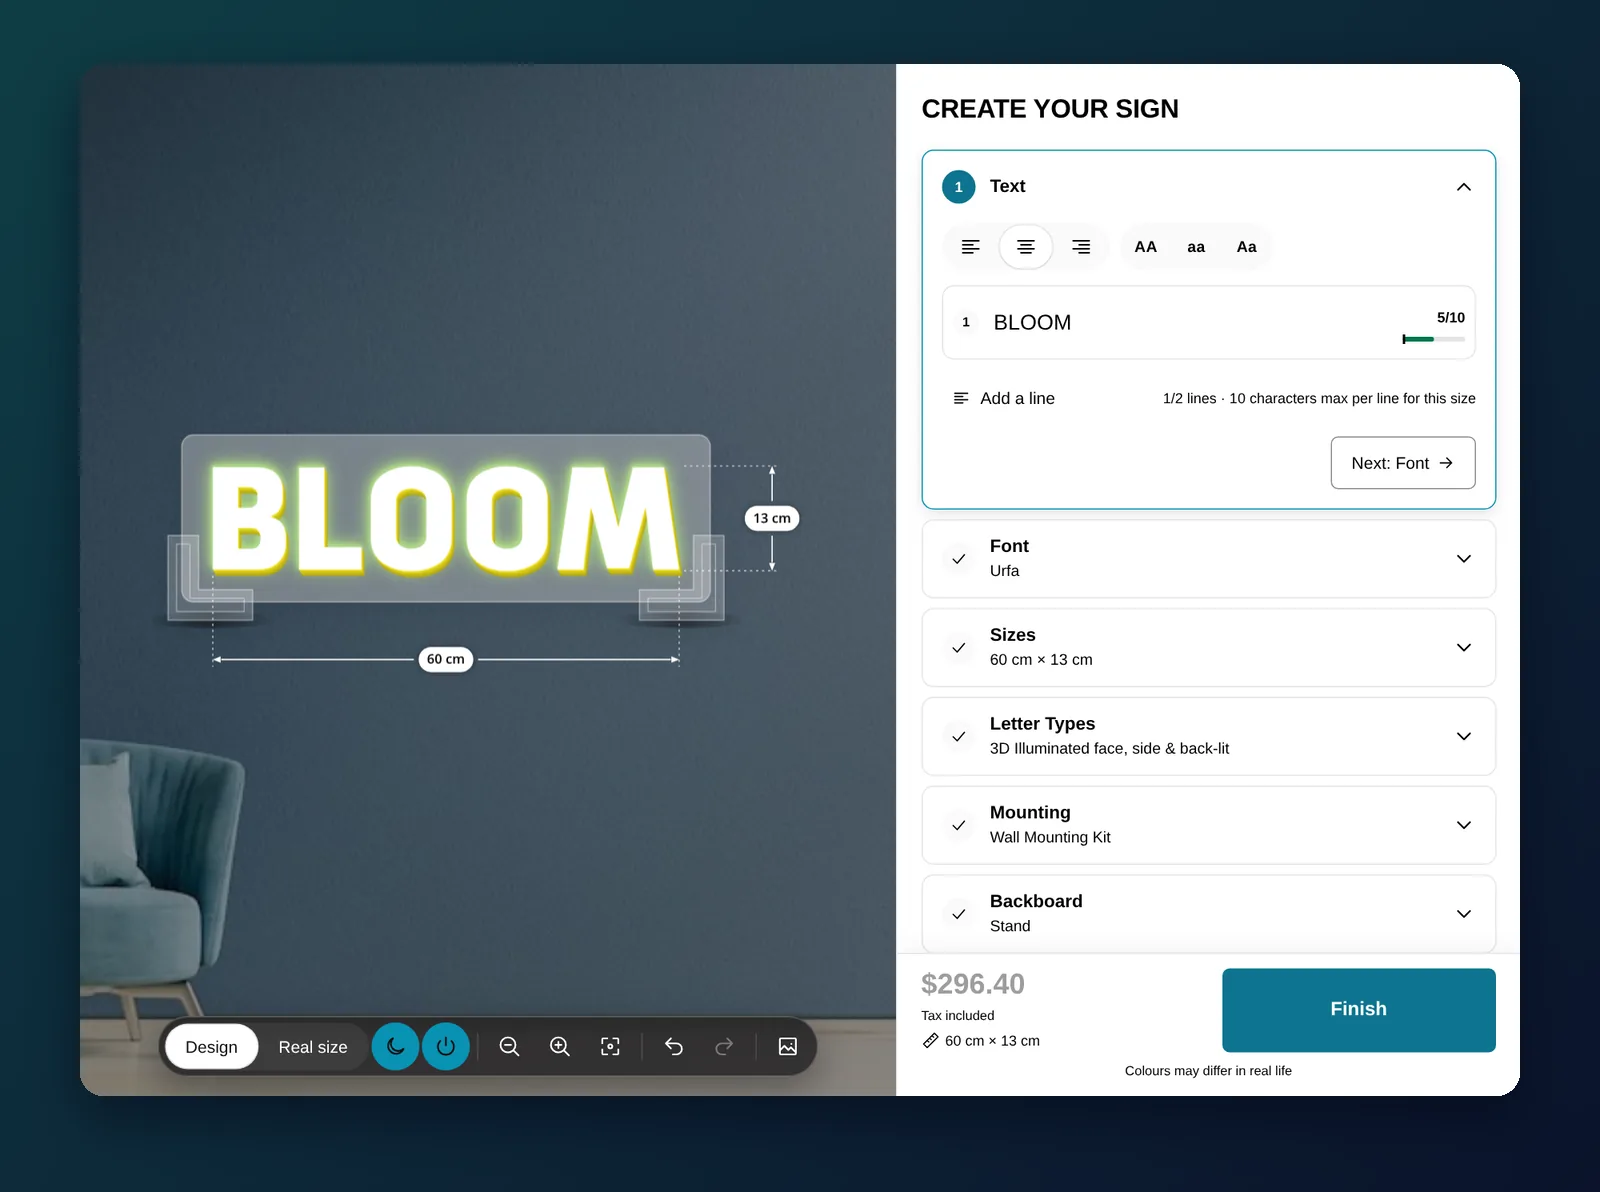Screen dimensions: 1600x1192
Task: Go to Next: Font step
Action: [1403, 463]
